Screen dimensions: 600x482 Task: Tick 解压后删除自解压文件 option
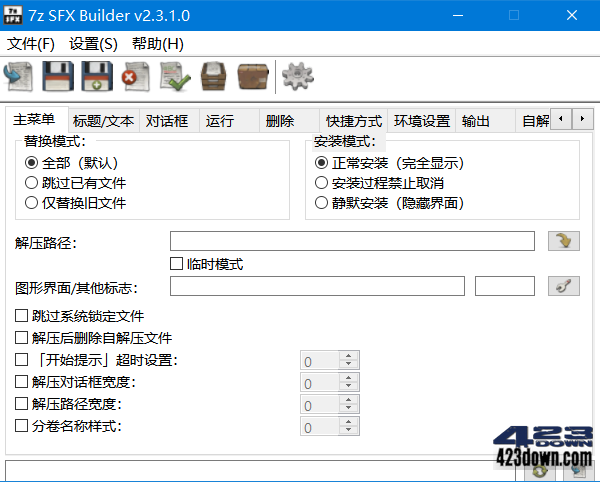(22, 338)
